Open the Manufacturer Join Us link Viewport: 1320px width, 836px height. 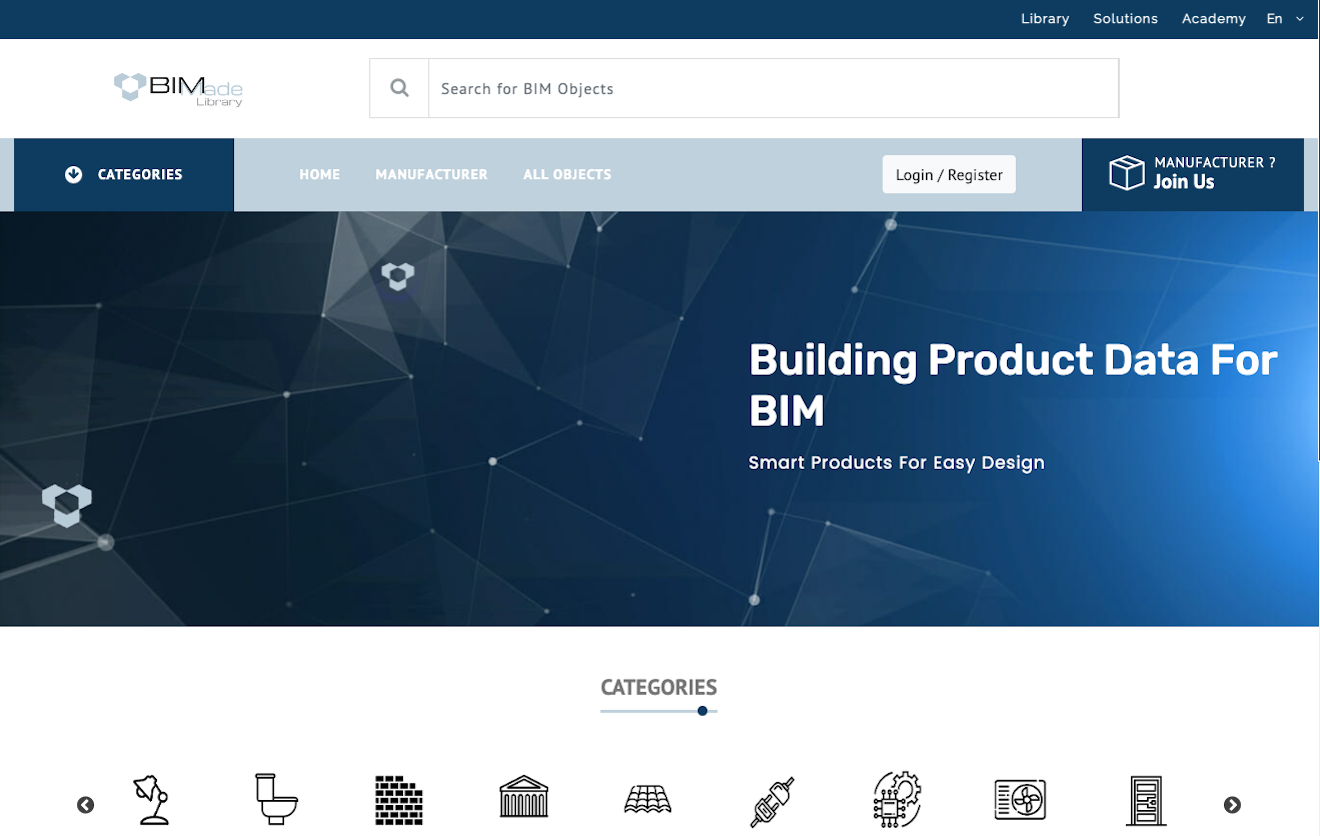click(1192, 174)
